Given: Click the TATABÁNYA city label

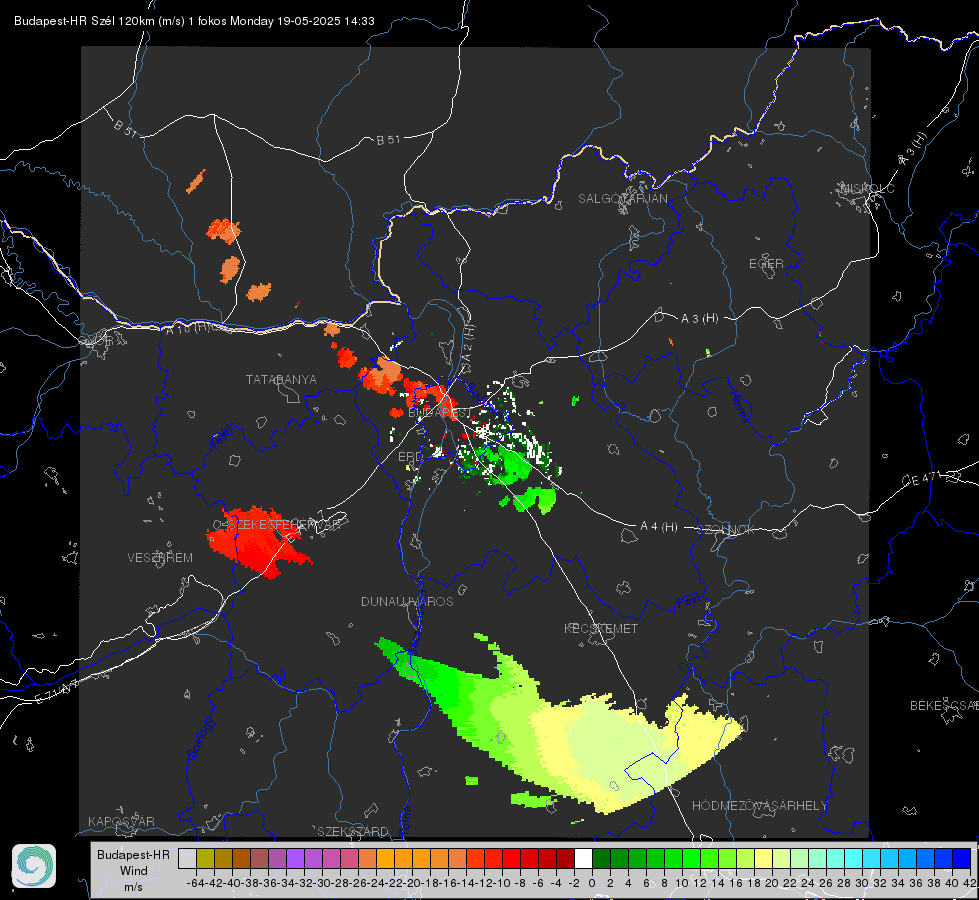Looking at the screenshot, I should tap(281, 379).
